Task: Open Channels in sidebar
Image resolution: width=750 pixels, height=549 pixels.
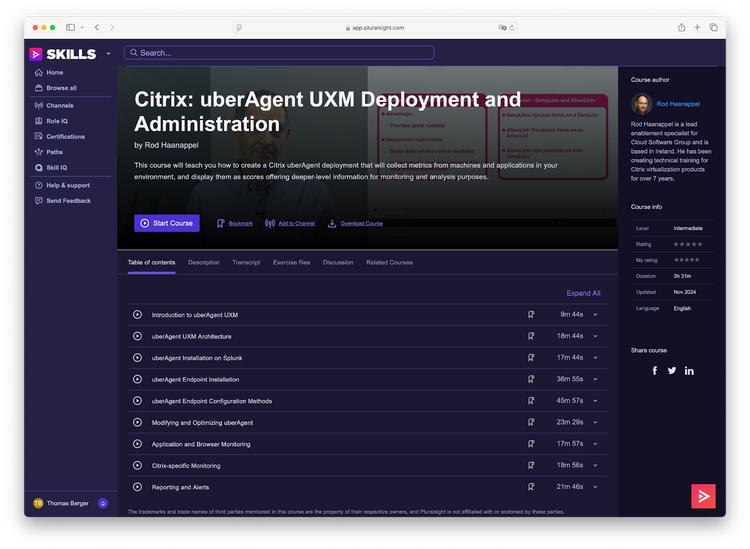Action: [54, 105]
